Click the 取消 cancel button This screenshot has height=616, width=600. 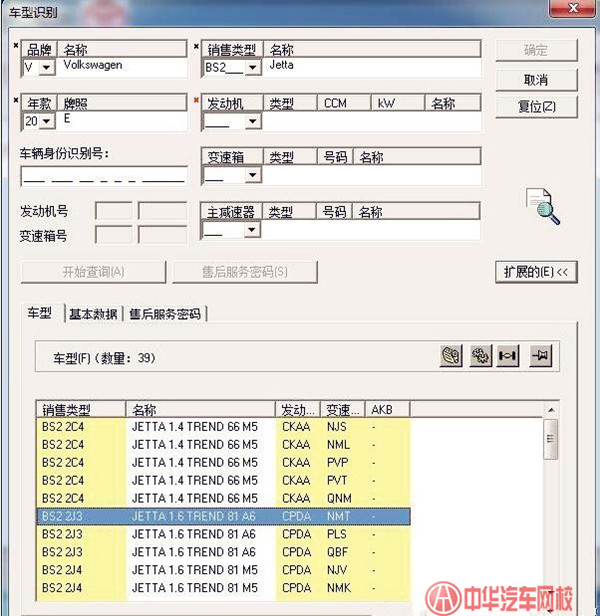tap(536, 80)
